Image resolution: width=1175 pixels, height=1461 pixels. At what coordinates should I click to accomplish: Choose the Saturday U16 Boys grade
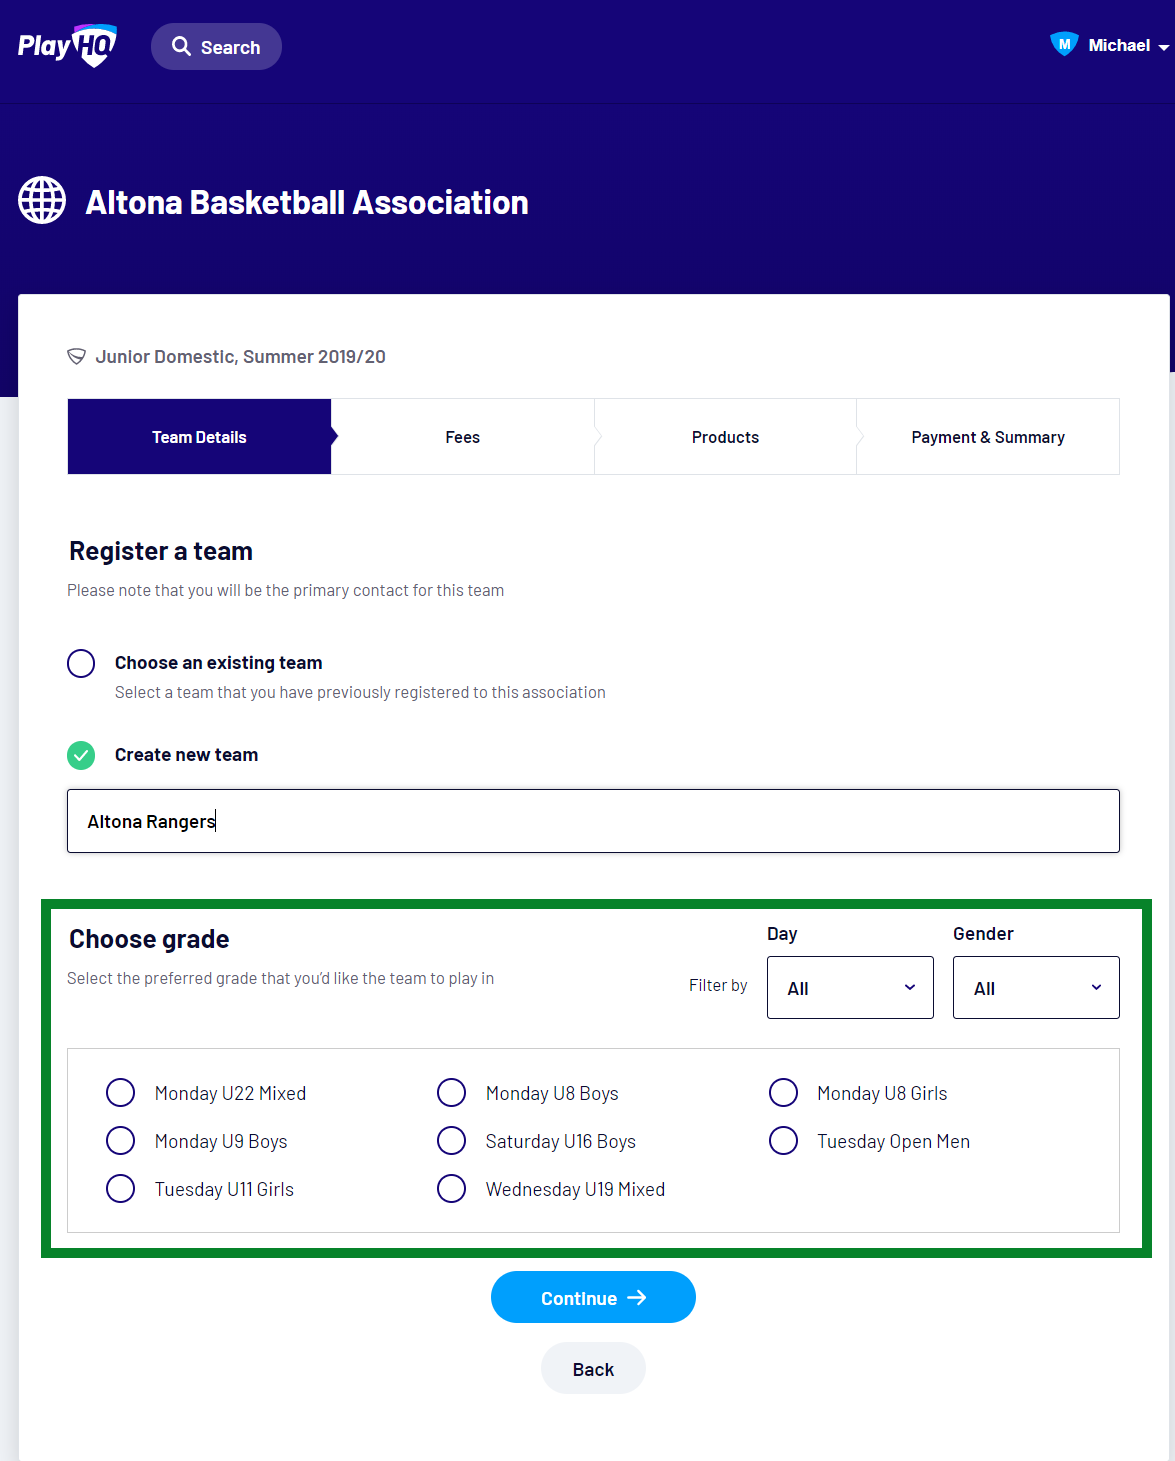click(x=452, y=1141)
